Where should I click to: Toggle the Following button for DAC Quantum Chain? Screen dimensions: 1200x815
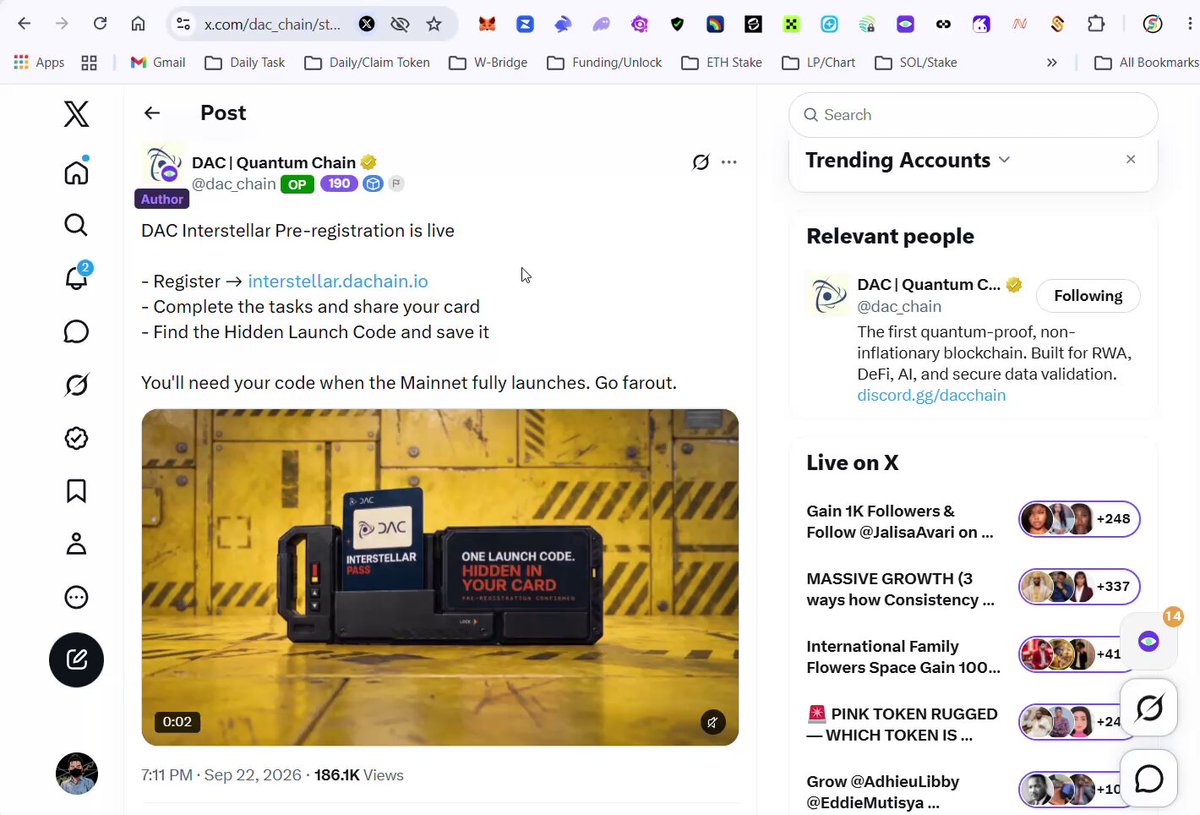[x=1088, y=296]
